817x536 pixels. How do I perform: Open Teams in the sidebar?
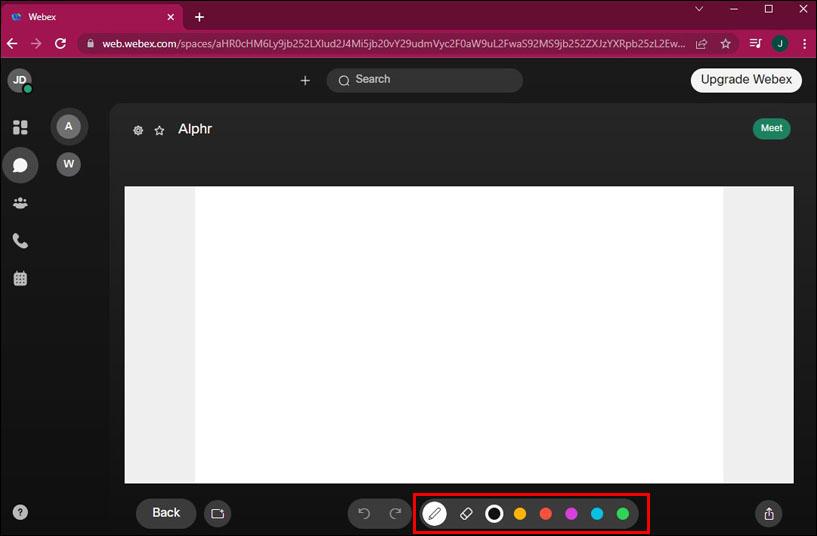[20, 203]
